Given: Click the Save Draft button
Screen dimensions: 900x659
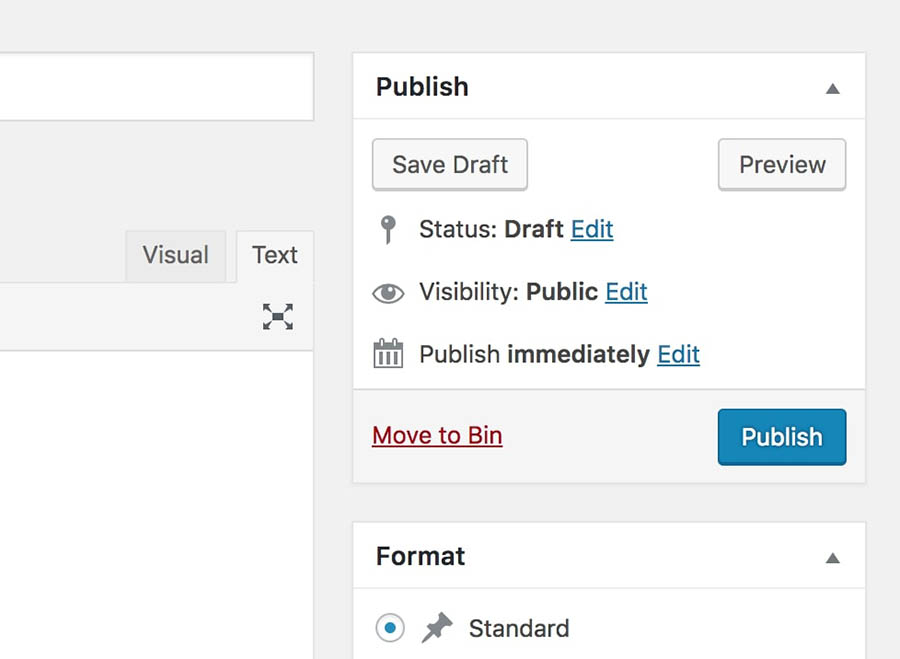Looking at the screenshot, I should pyautogui.click(x=450, y=165).
